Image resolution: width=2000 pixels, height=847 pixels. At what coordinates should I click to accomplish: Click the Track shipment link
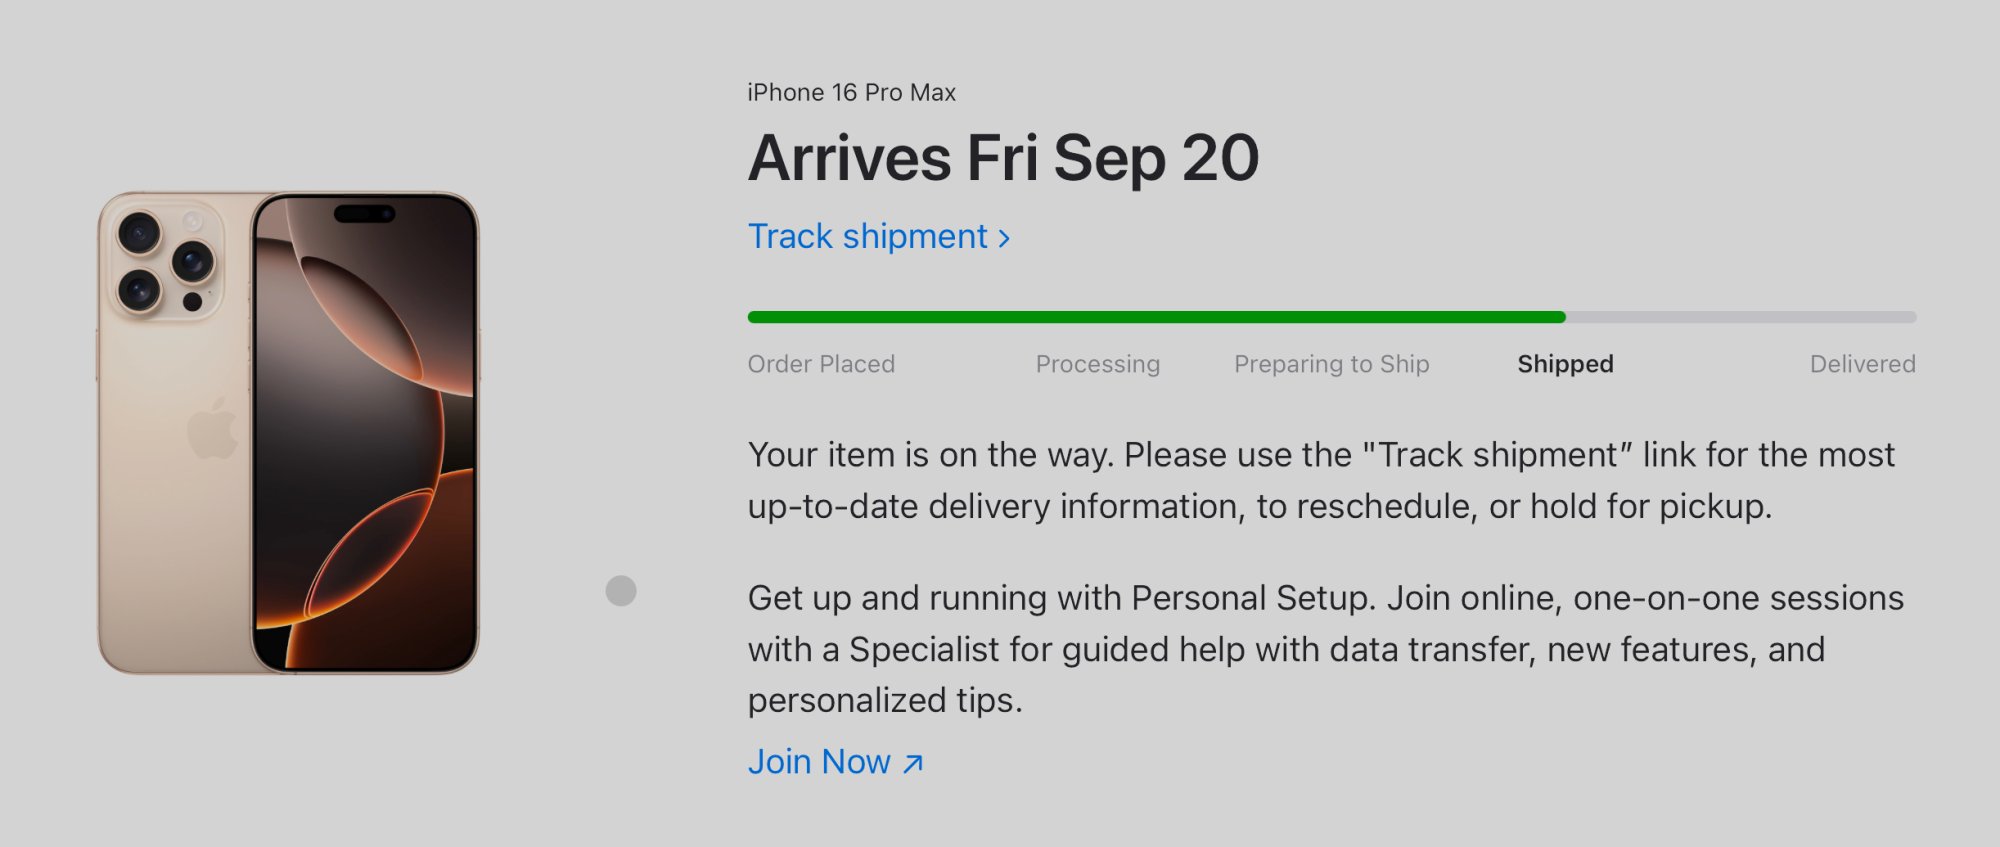(x=867, y=237)
